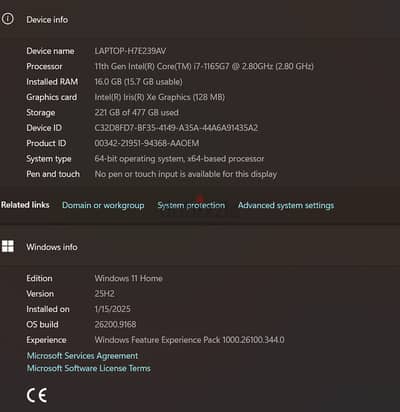Click the Experience label

pos(46,340)
